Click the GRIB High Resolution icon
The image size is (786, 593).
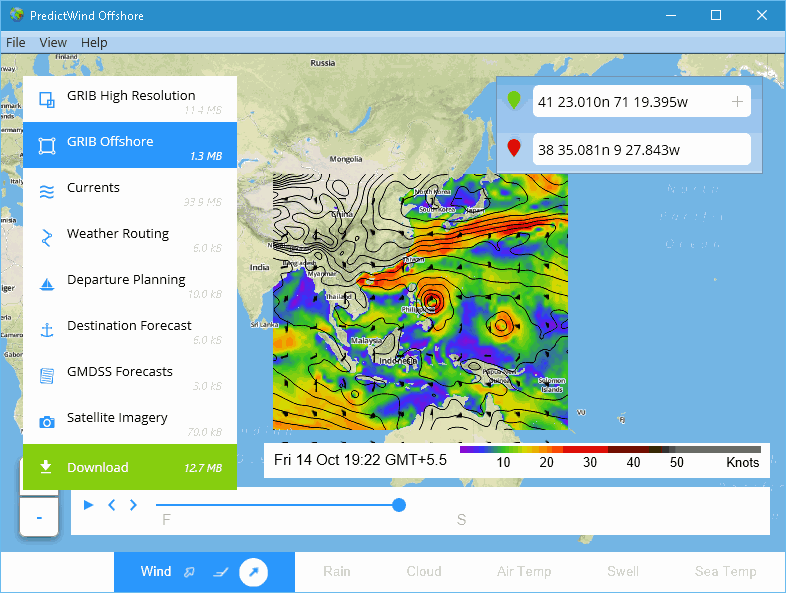click(47, 100)
